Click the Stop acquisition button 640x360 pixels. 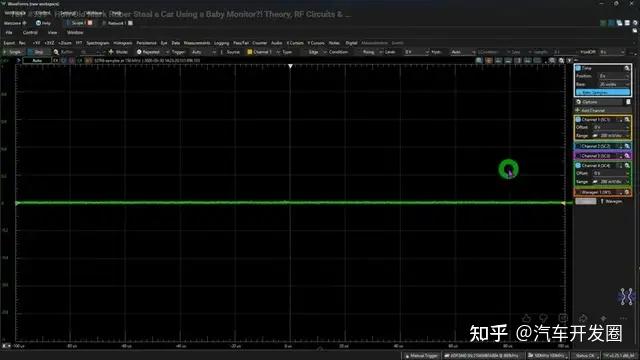[x=36, y=52]
